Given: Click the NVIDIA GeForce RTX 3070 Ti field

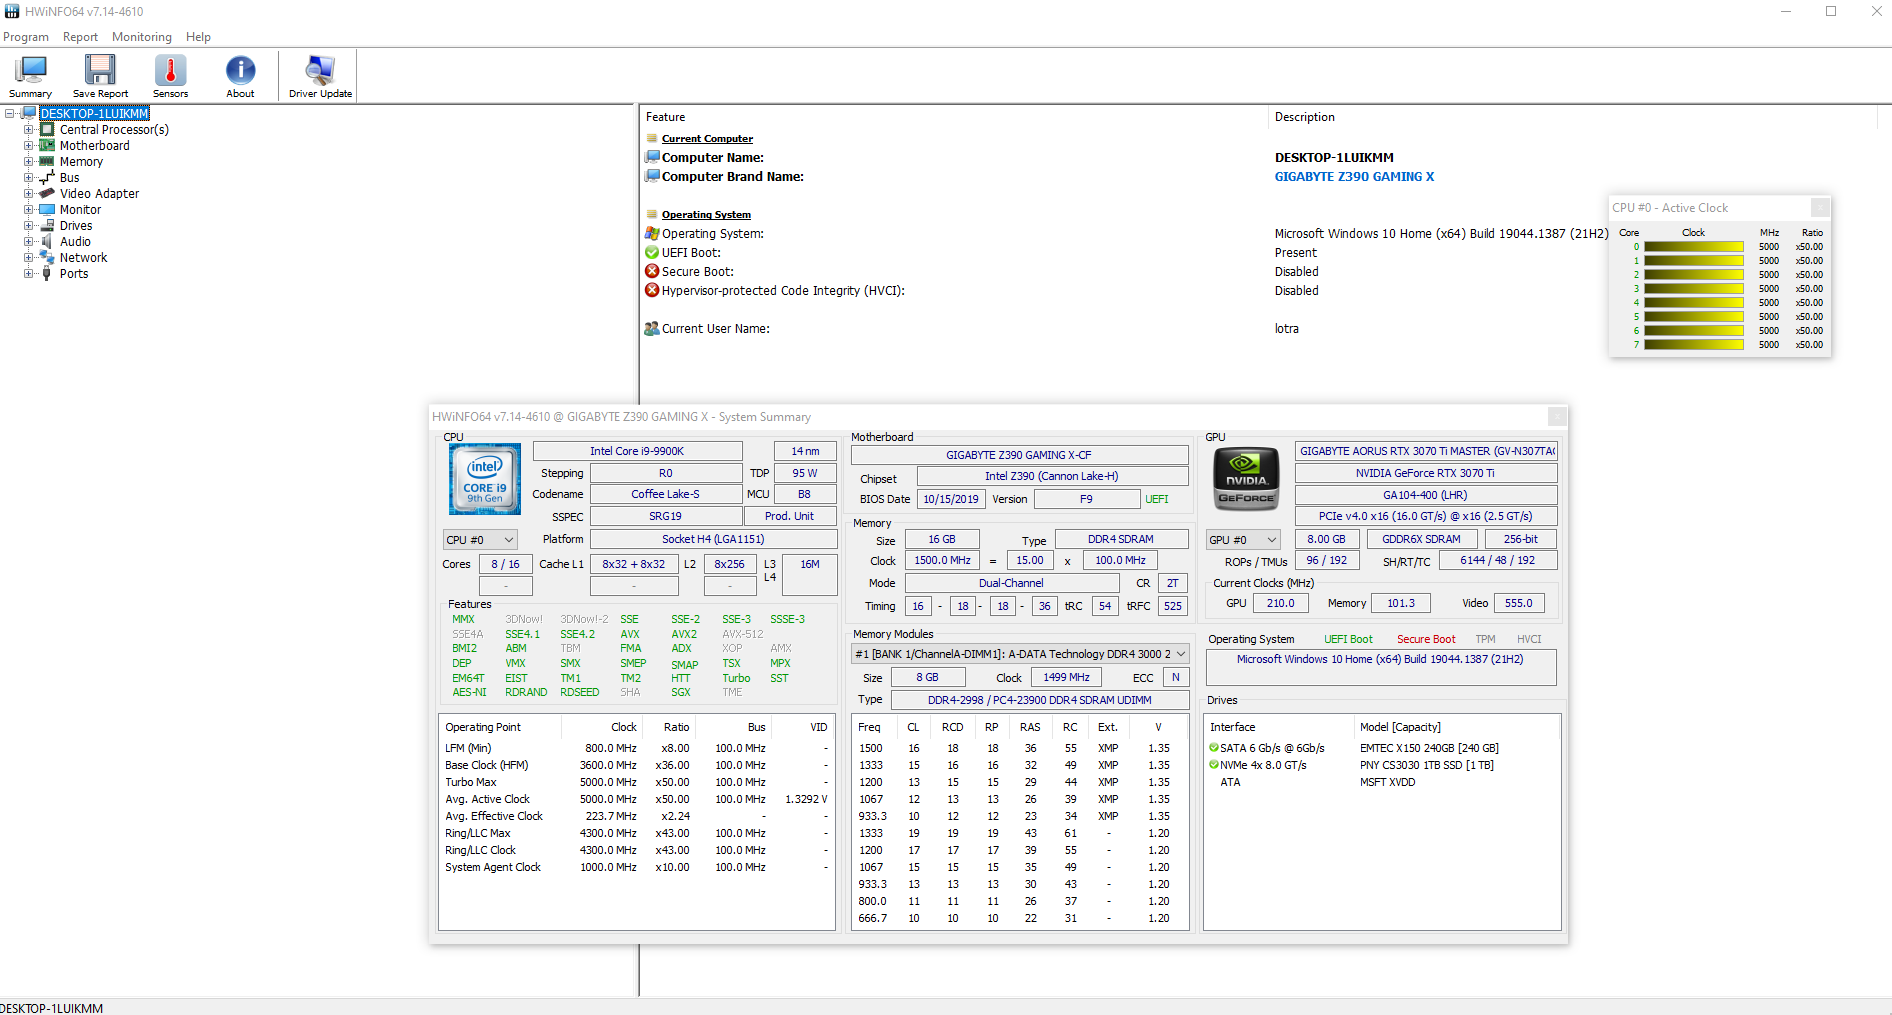Looking at the screenshot, I should point(1425,473).
